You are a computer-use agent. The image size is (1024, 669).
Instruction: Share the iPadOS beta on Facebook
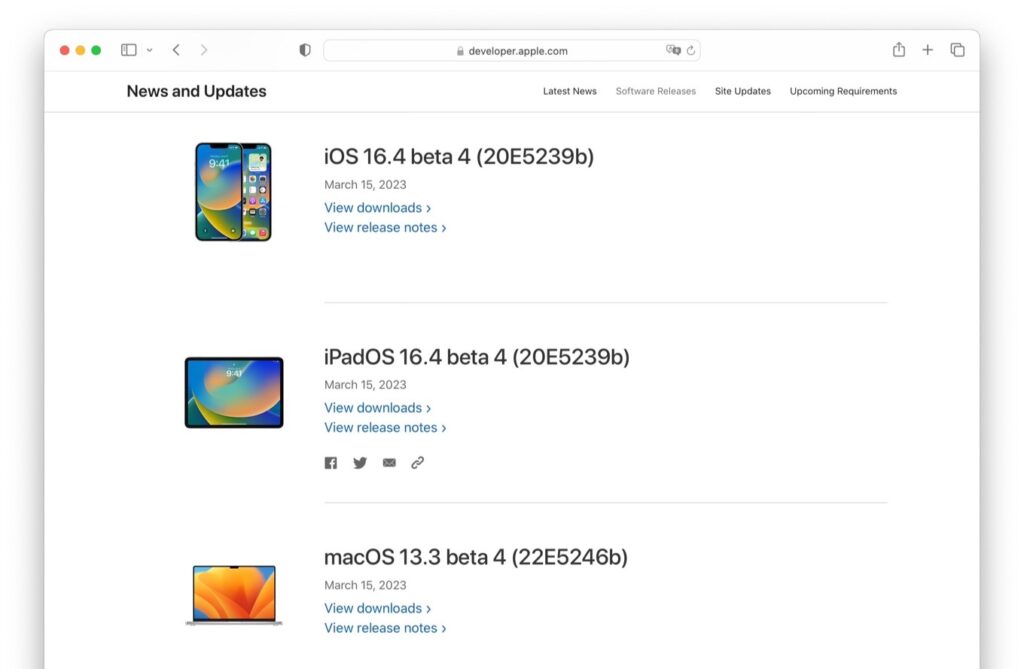coord(331,462)
